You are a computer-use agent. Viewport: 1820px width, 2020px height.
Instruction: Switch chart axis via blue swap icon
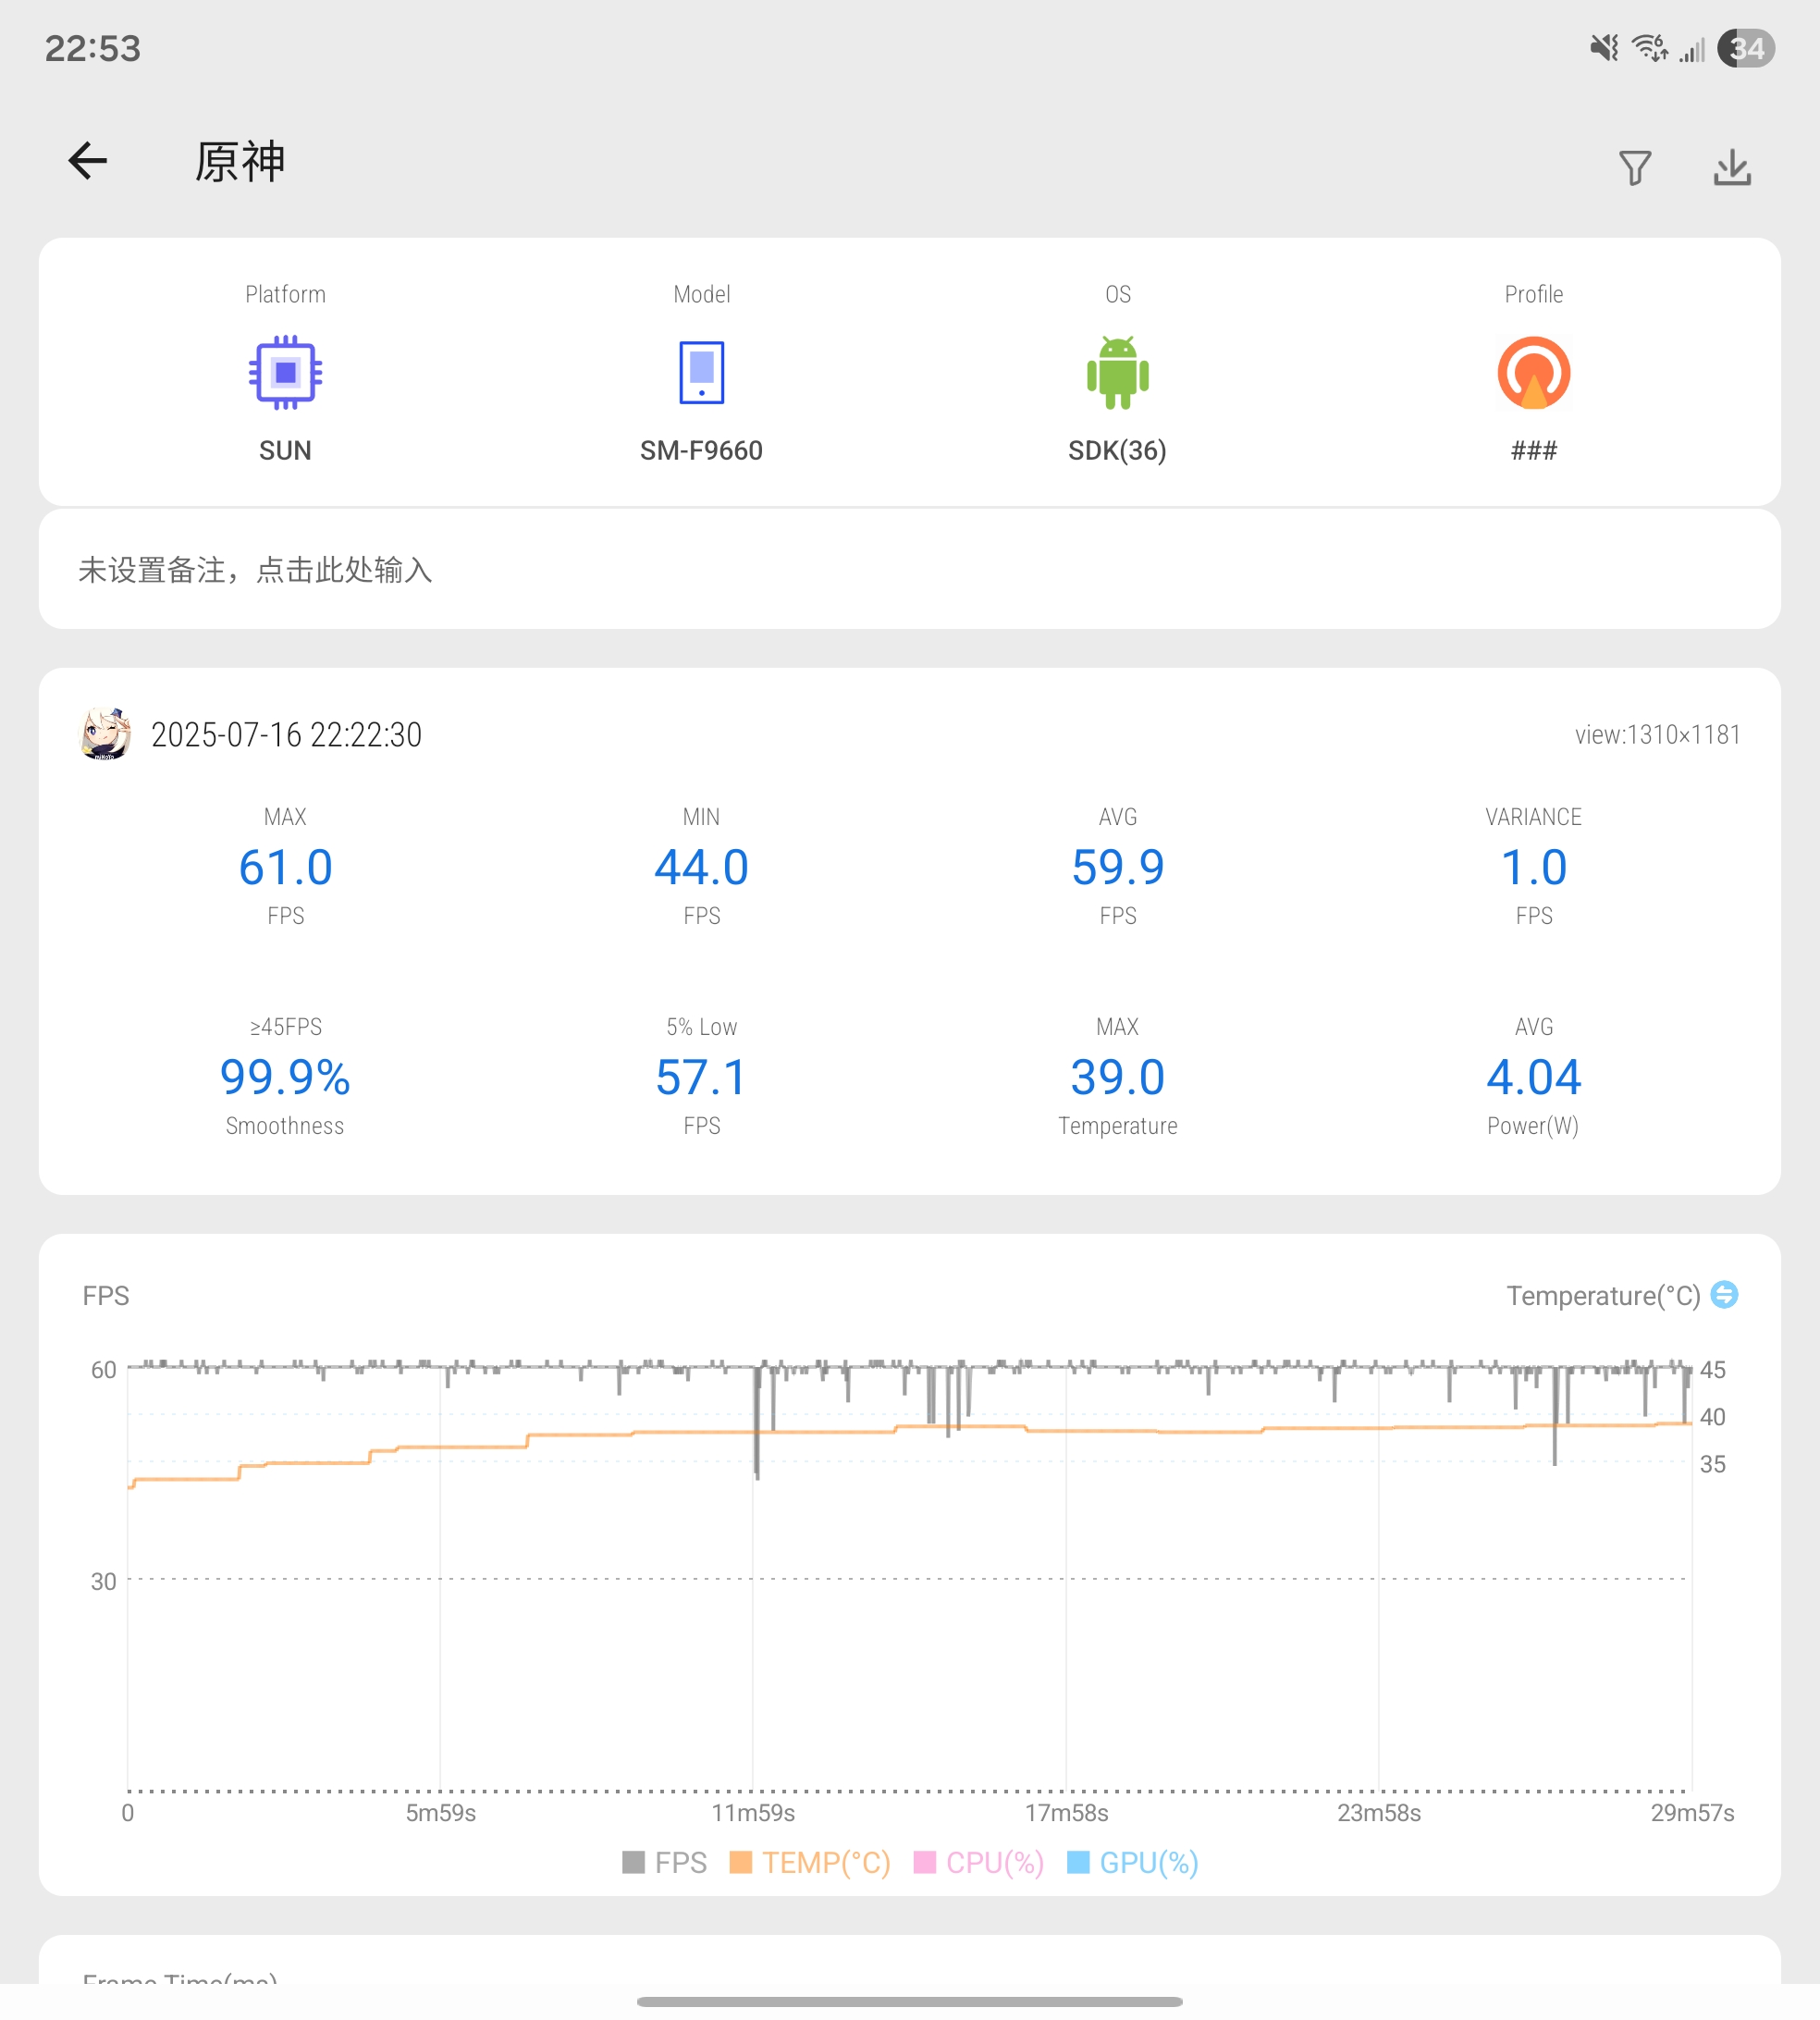coord(1724,1295)
